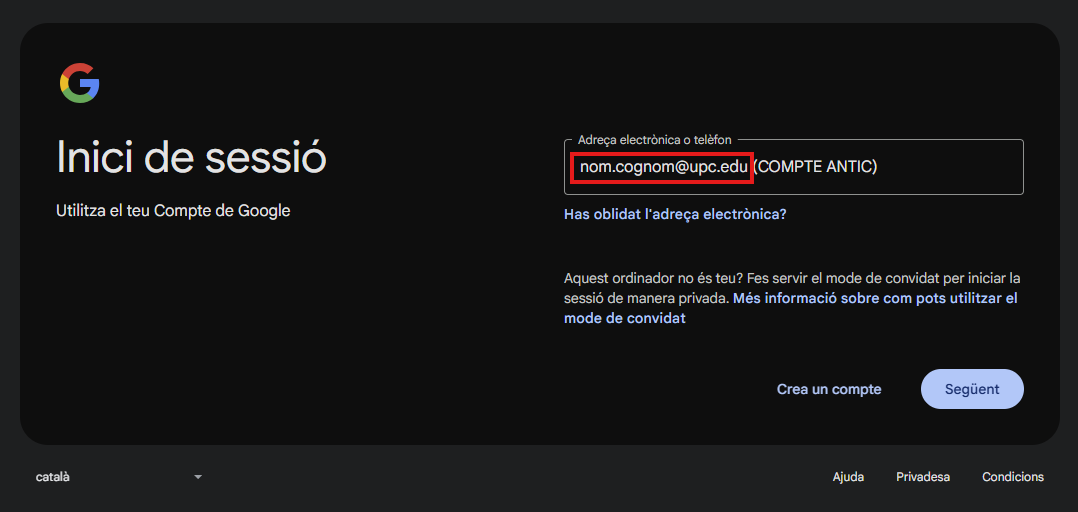Image resolution: width=1078 pixels, height=512 pixels.
Task: Click the nom.cognom@upc.edu text in the field
Action: coord(663,167)
